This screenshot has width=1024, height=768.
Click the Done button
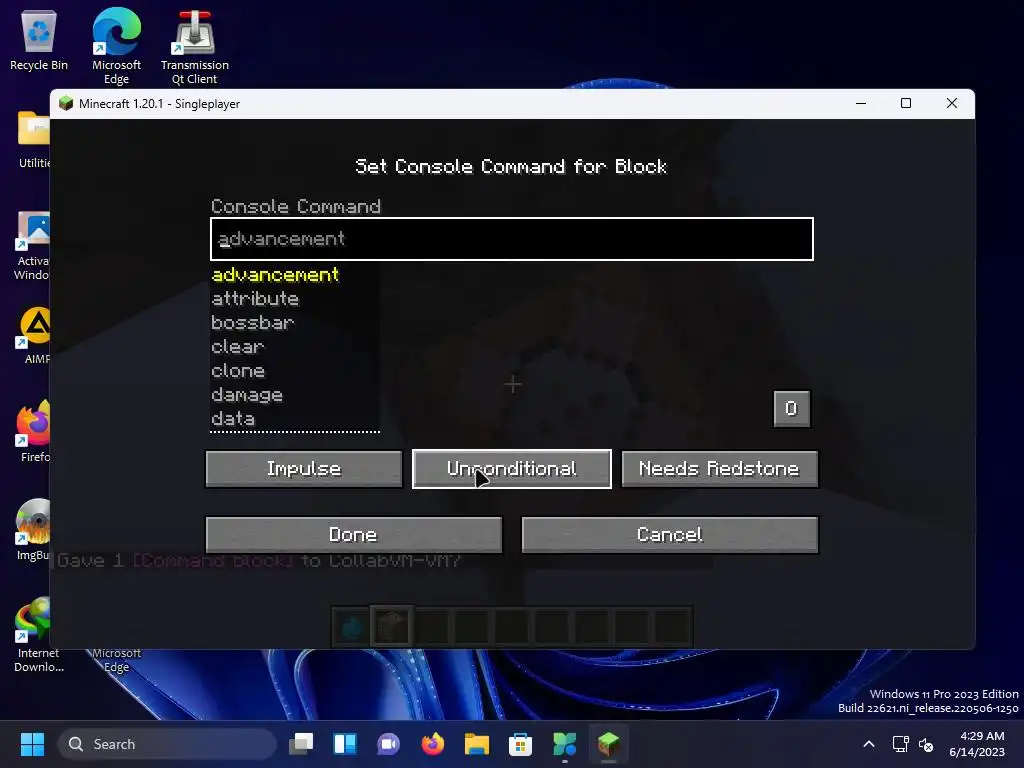point(353,535)
